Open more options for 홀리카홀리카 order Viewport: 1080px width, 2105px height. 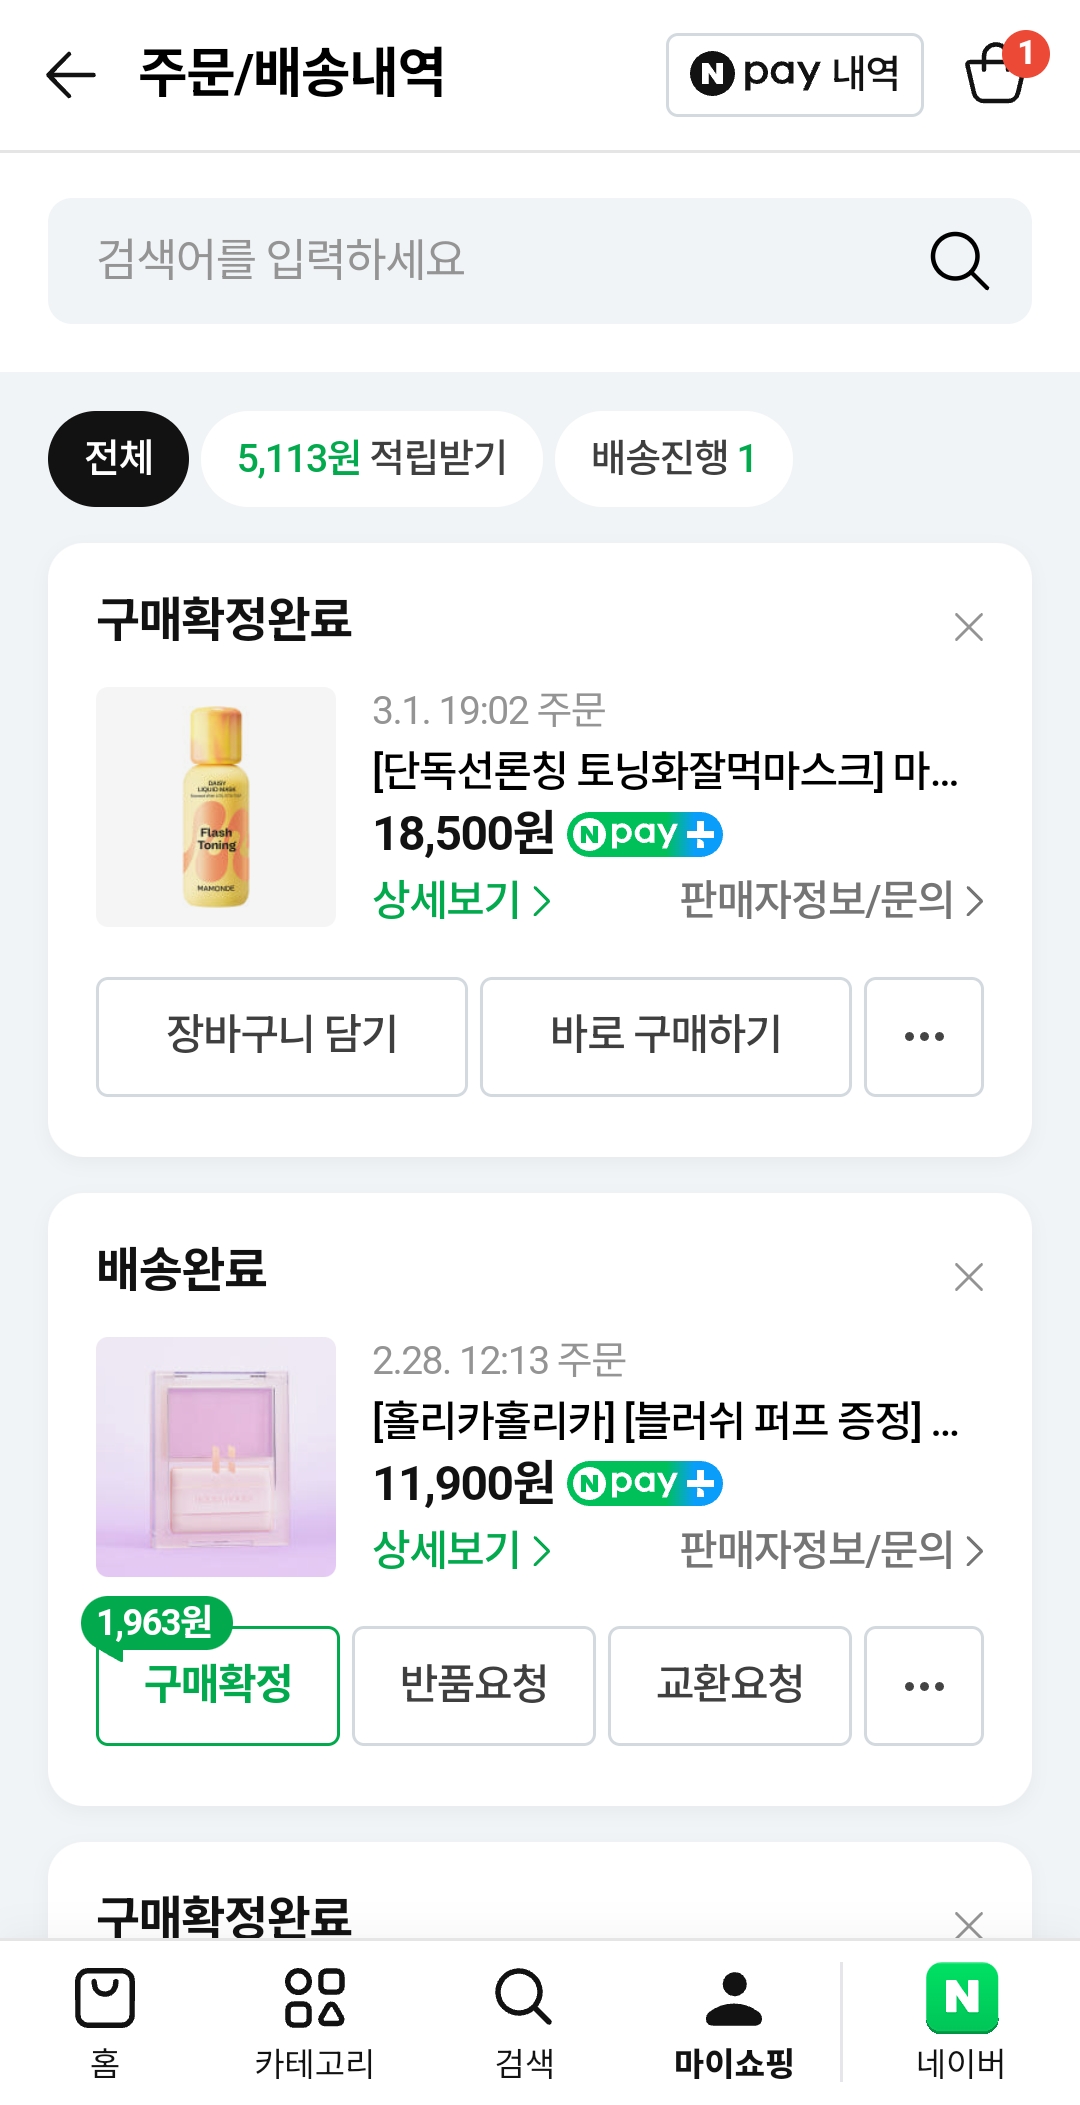coord(923,1686)
